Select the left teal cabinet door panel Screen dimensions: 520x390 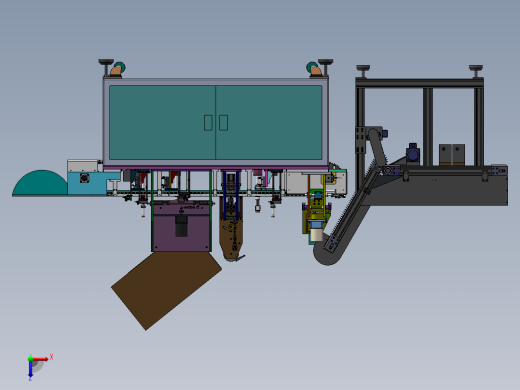[162, 122]
